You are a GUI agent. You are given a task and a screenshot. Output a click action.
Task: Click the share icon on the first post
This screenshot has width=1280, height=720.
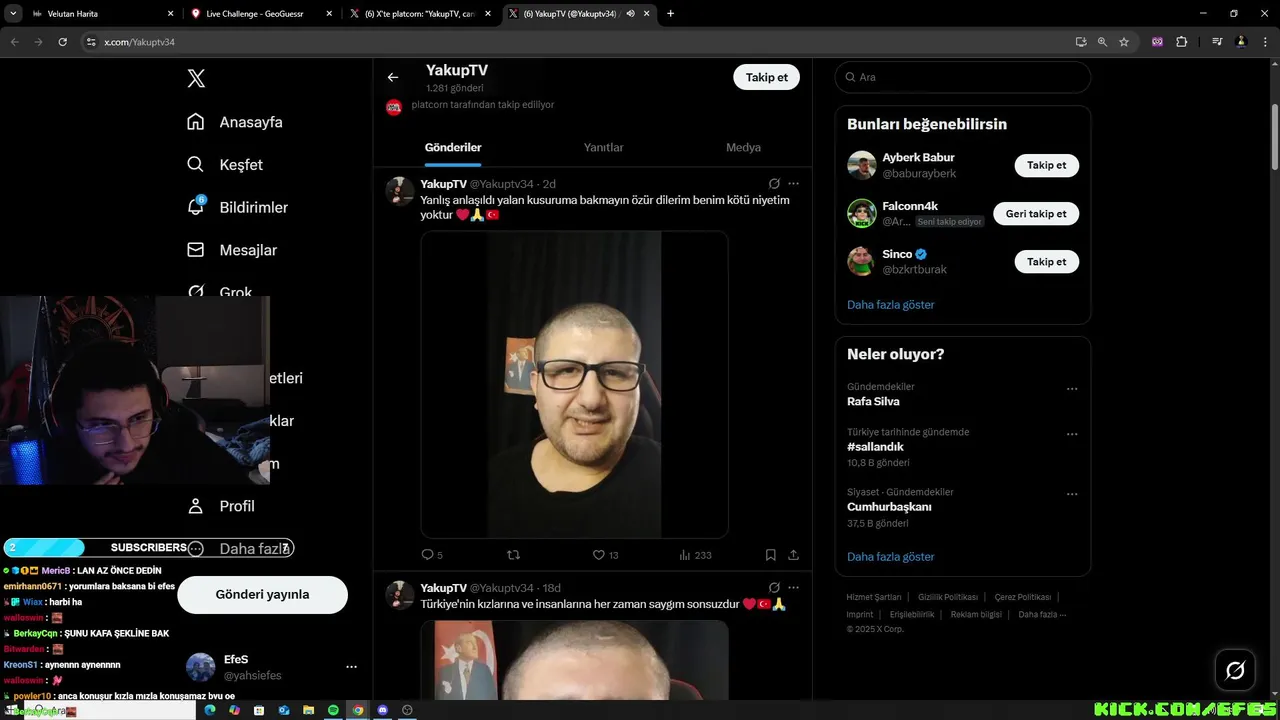coord(793,555)
